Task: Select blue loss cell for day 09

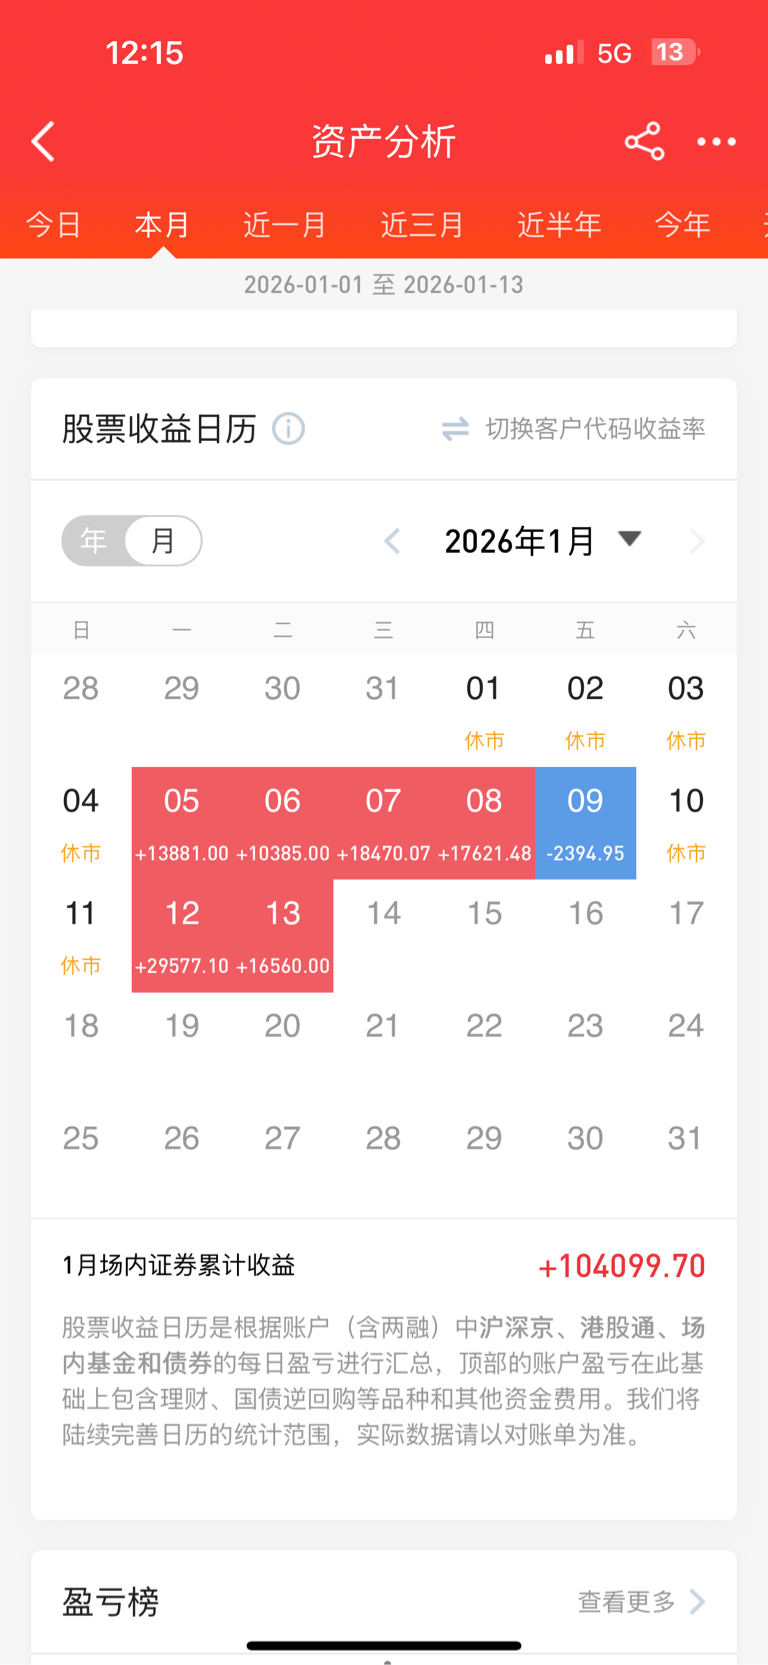Action: pos(585,823)
